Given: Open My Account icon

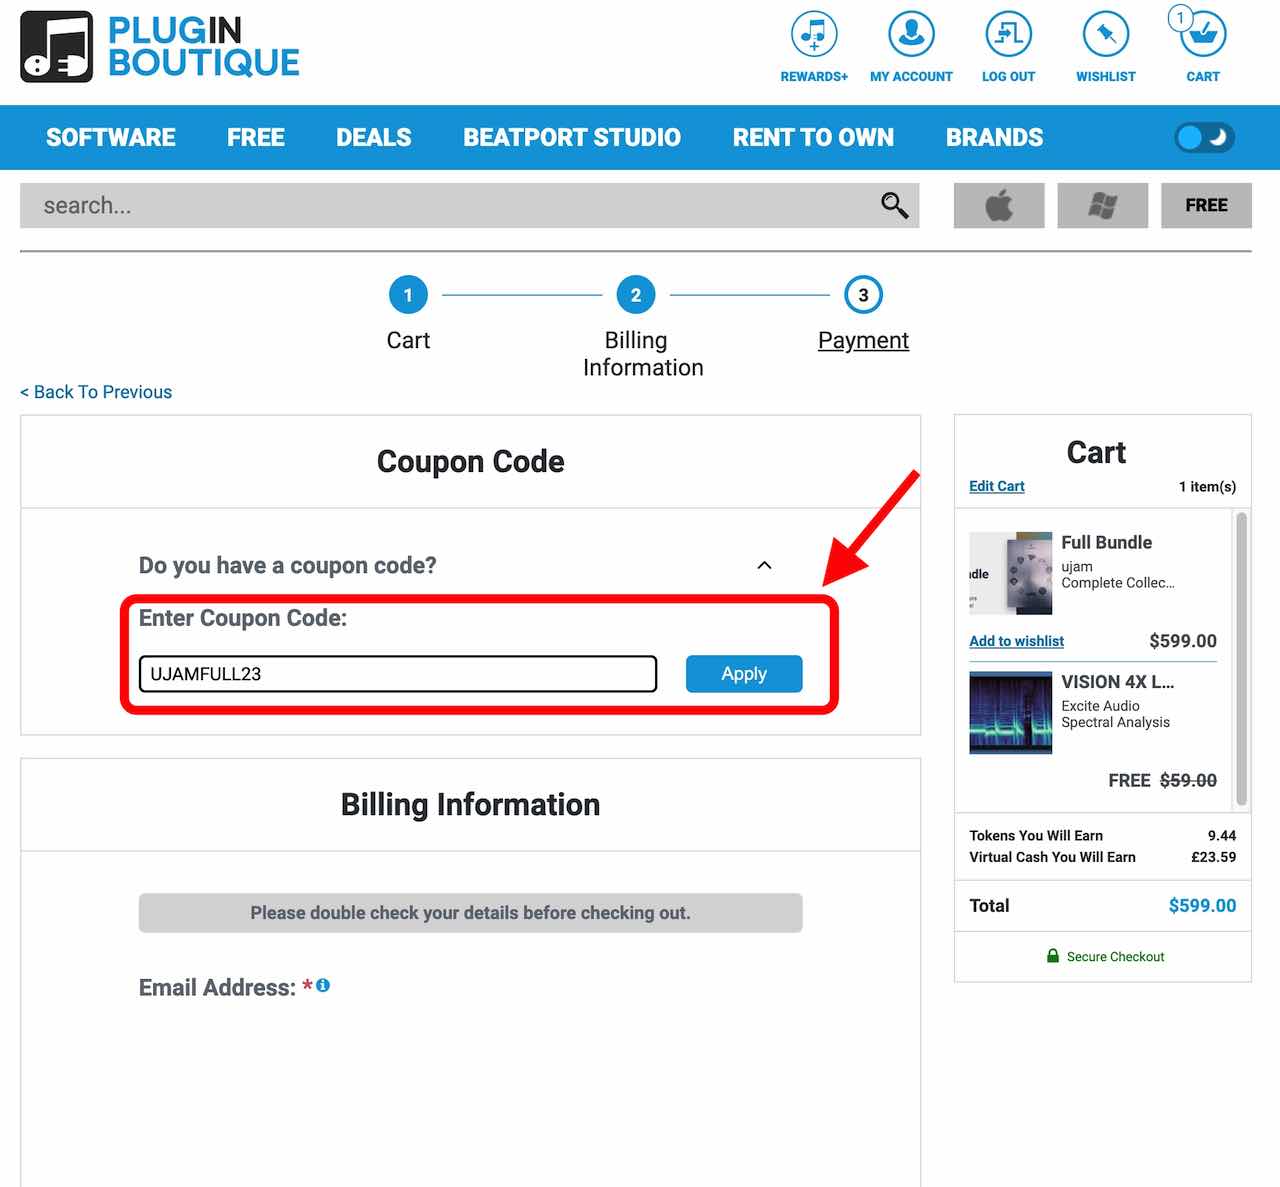Looking at the screenshot, I should point(911,34).
